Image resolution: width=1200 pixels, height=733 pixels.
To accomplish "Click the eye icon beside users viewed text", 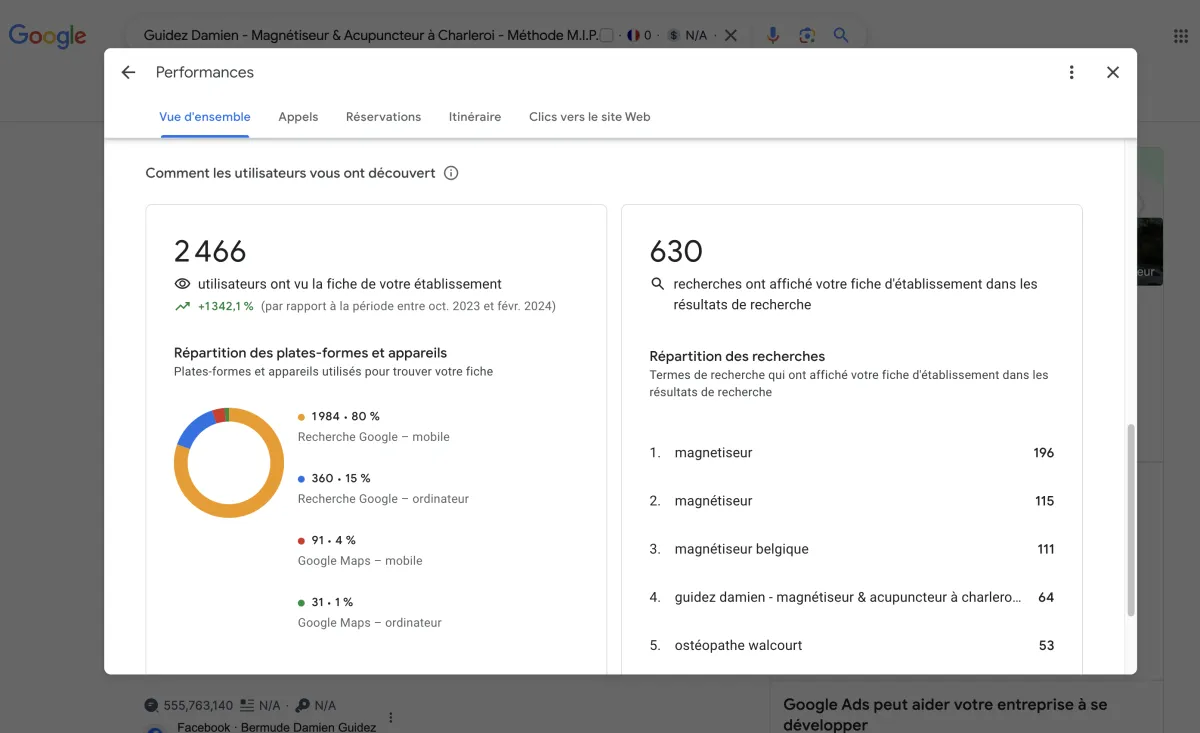I will click(x=182, y=284).
